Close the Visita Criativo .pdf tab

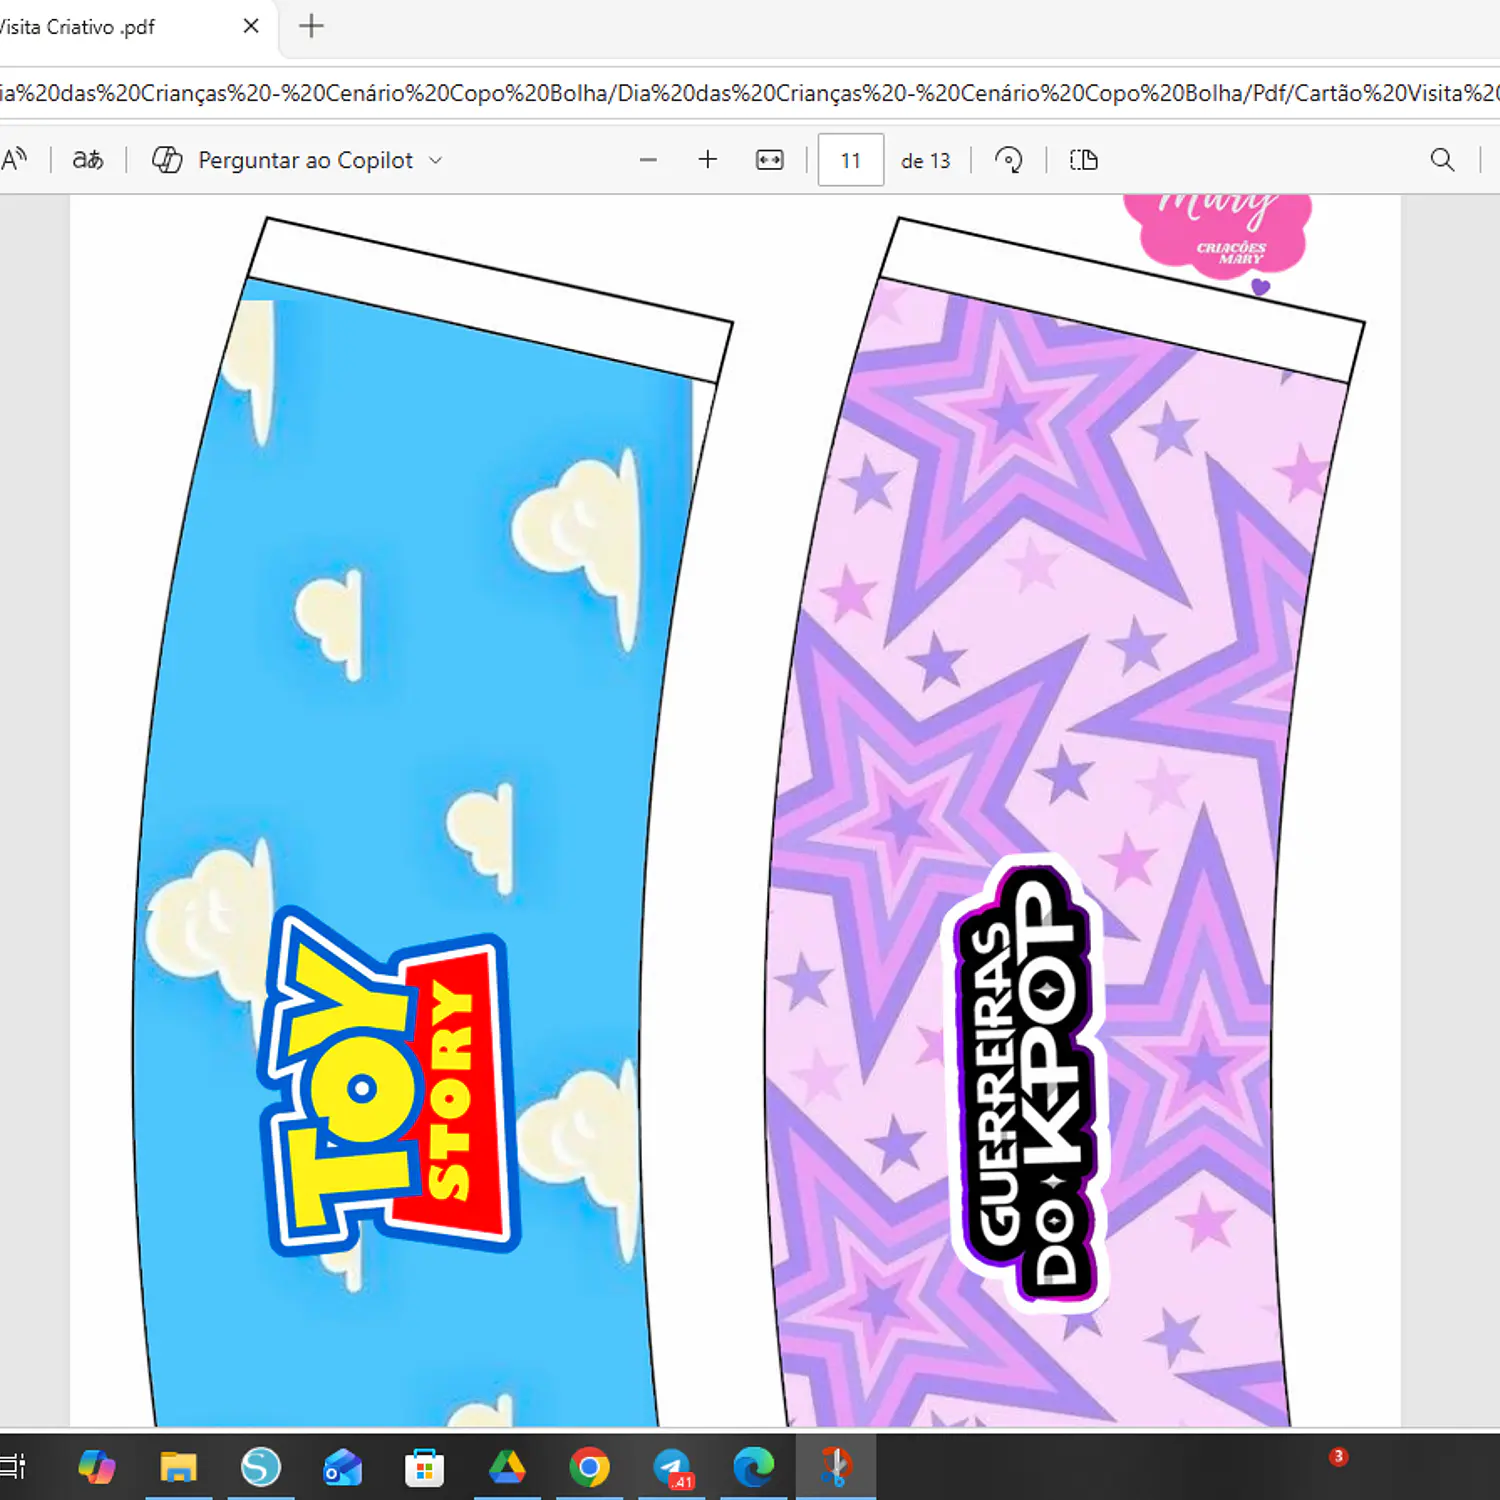tap(251, 26)
